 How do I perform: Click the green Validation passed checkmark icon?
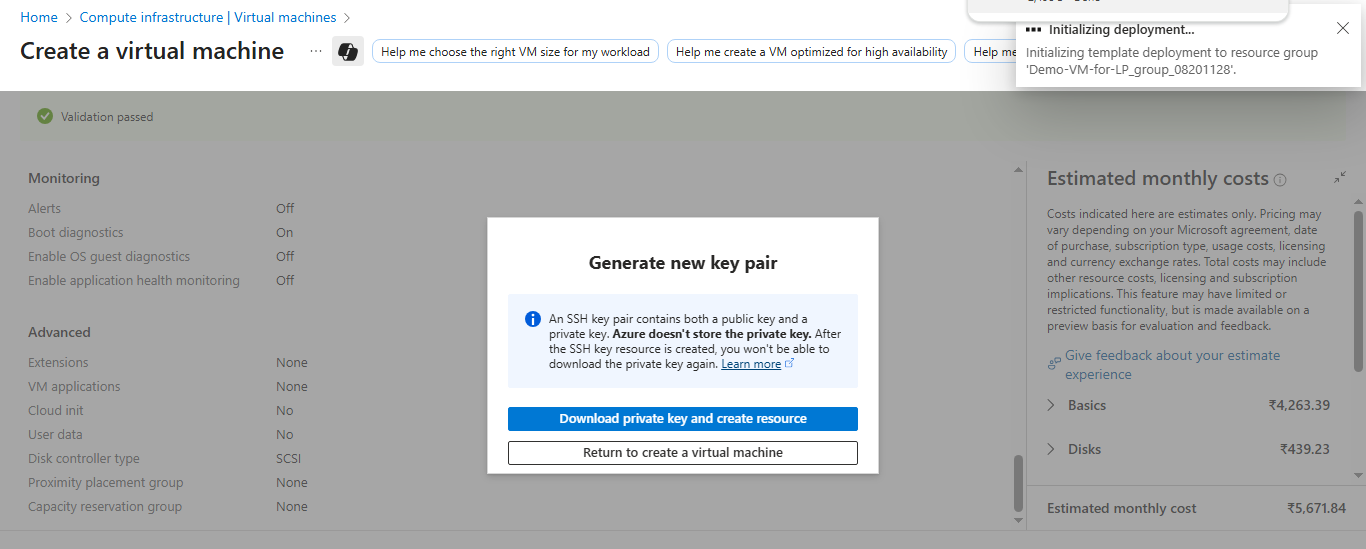(x=44, y=117)
